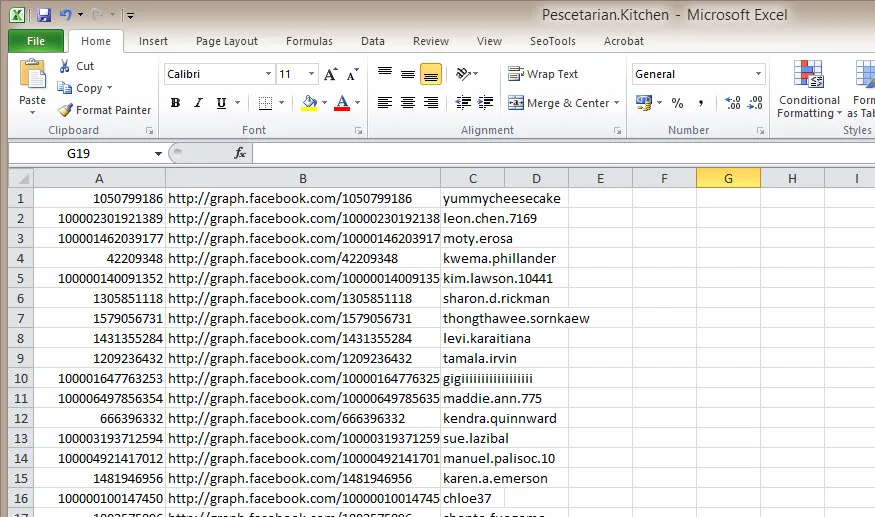Open the SeoTools tab
The width and height of the screenshot is (875, 517).
(552, 41)
